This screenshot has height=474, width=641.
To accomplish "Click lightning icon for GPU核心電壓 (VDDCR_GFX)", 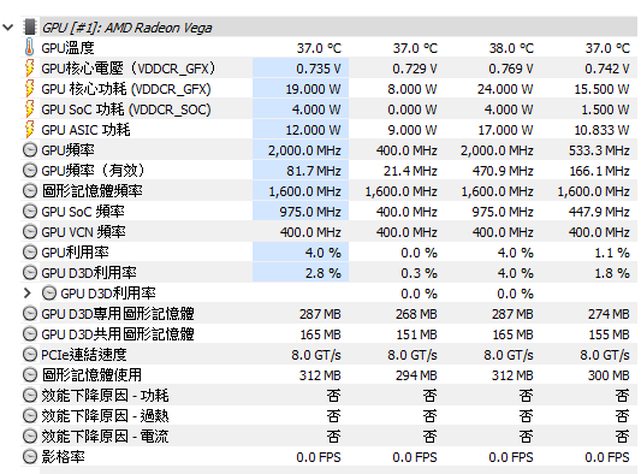I will coord(29,68).
